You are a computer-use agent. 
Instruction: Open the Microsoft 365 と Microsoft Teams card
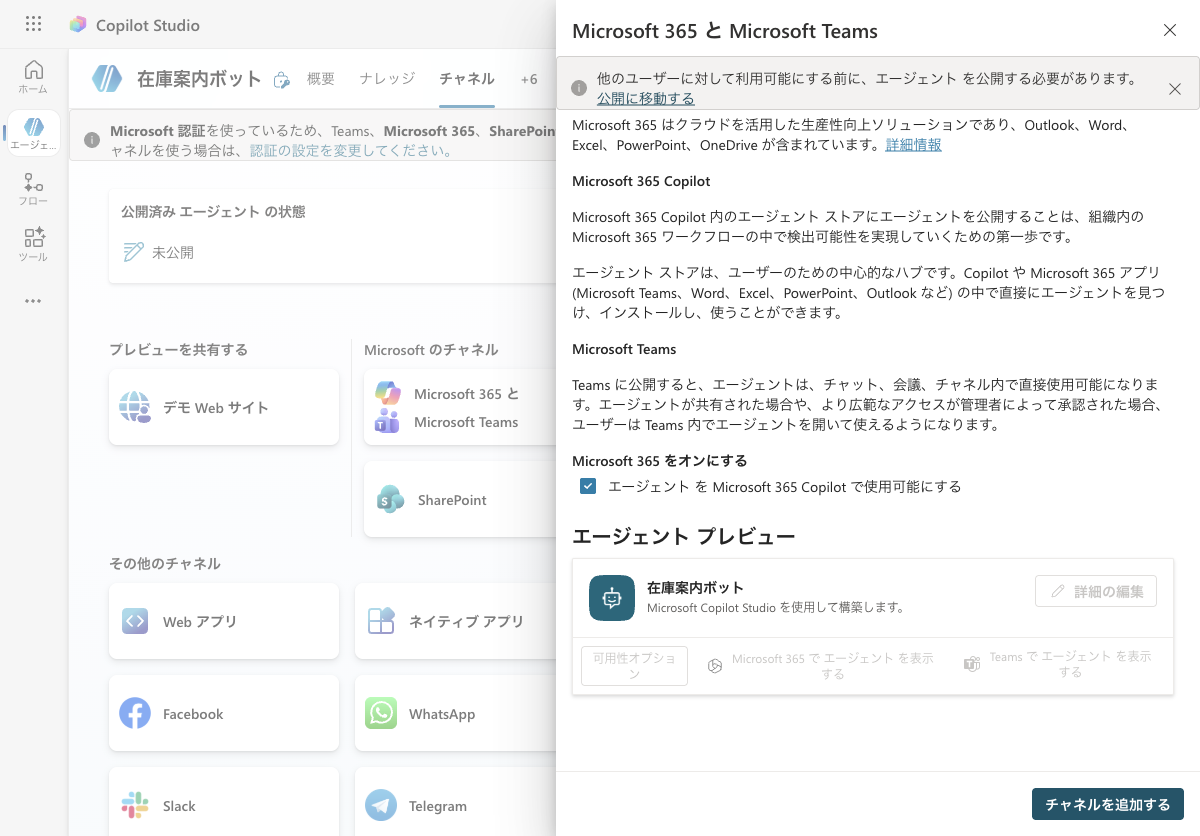coord(460,407)
